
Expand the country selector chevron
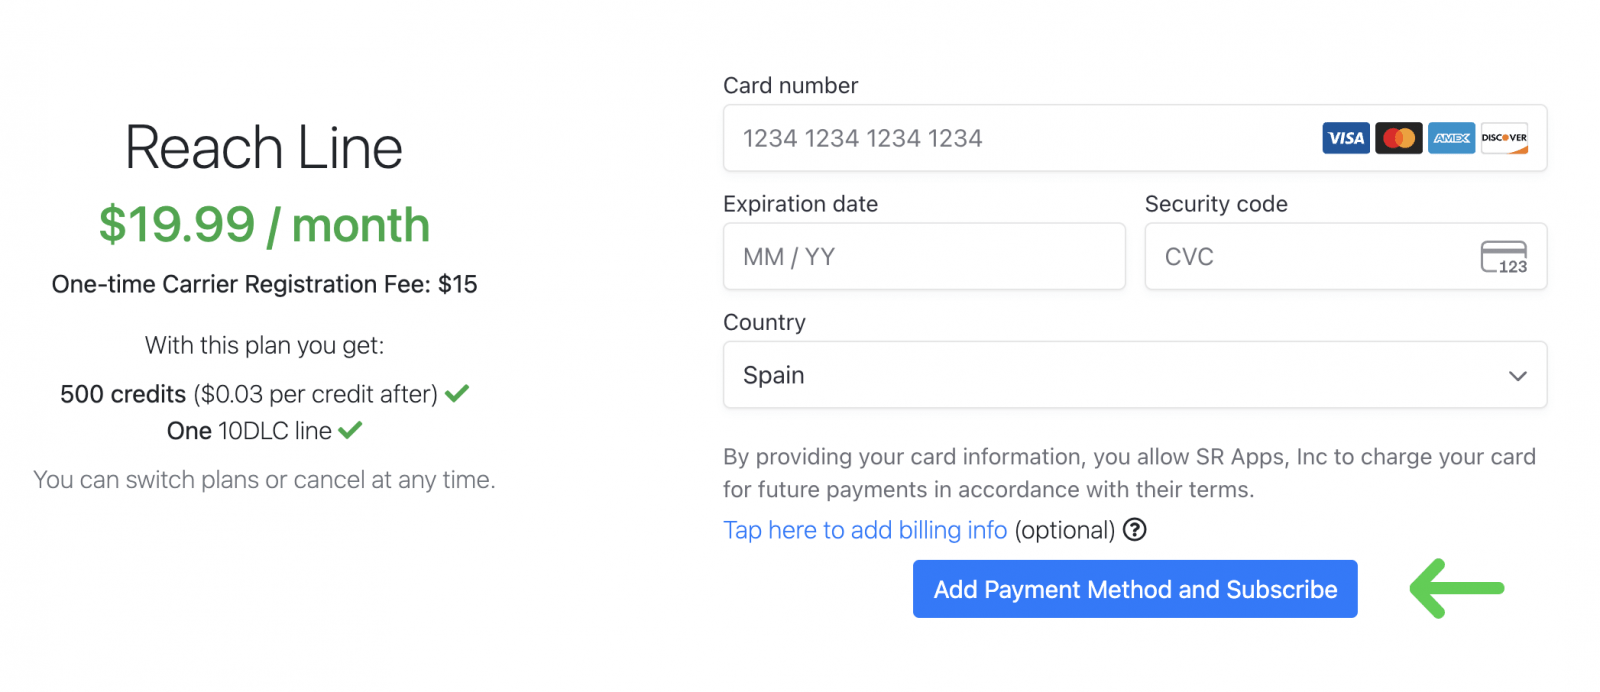tap(1517, 375)
